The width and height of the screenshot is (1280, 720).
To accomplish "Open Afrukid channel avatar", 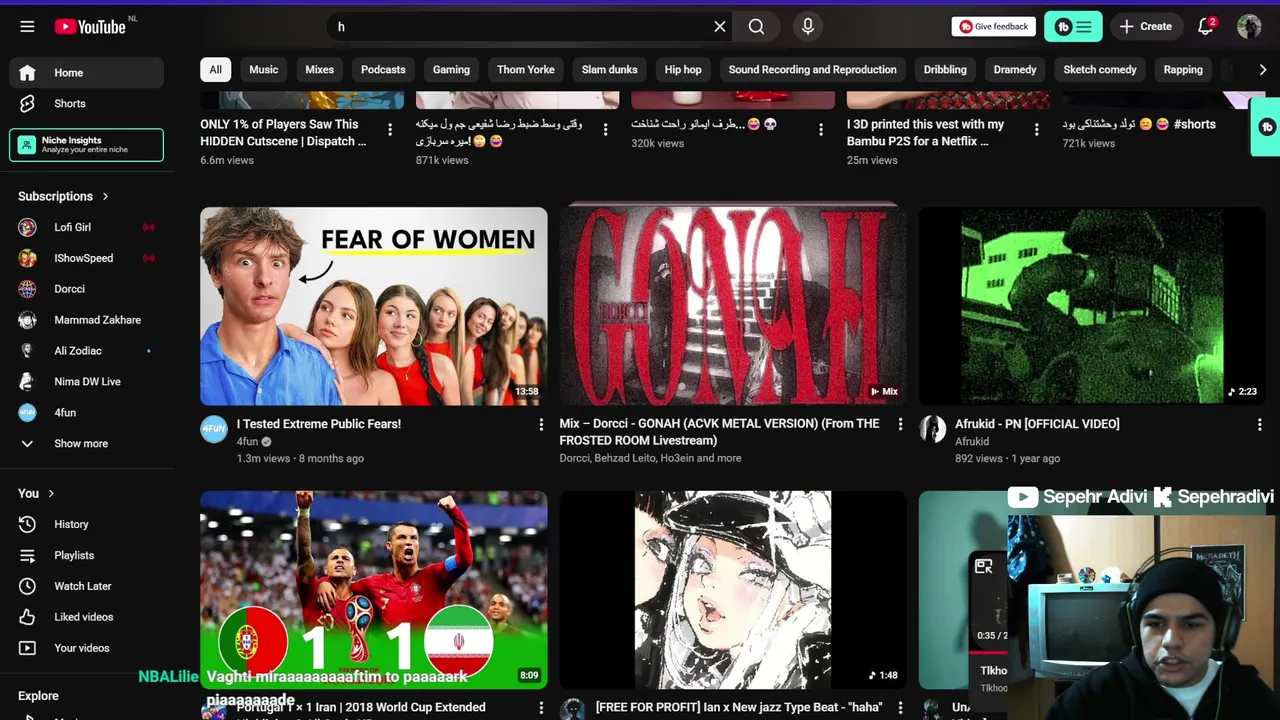I will point(932,429).
